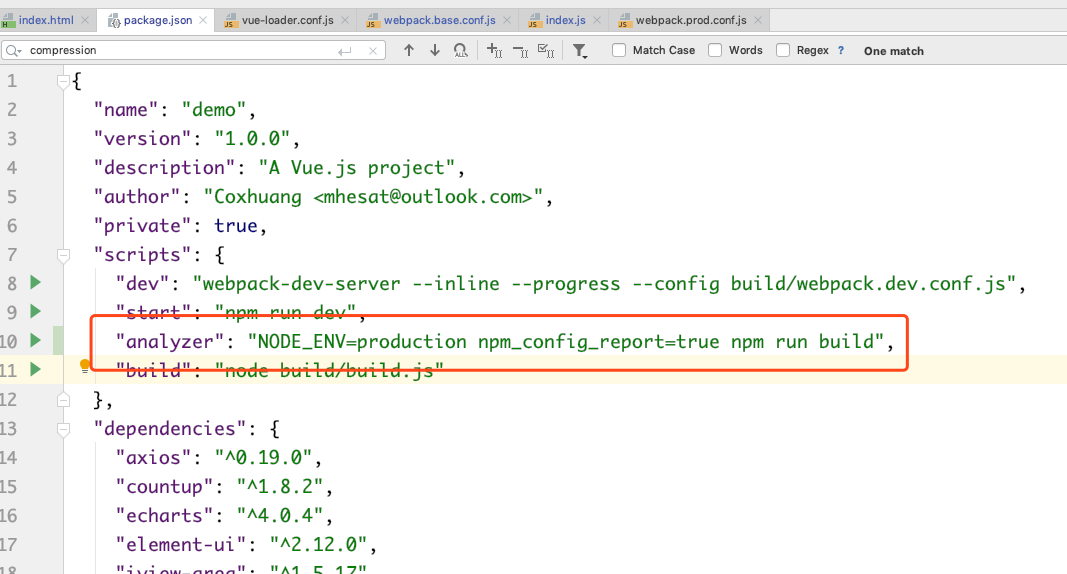This screenshot has height=574, width=1067.
Task: Go to previous search occurrence
Action: (408, 50)
